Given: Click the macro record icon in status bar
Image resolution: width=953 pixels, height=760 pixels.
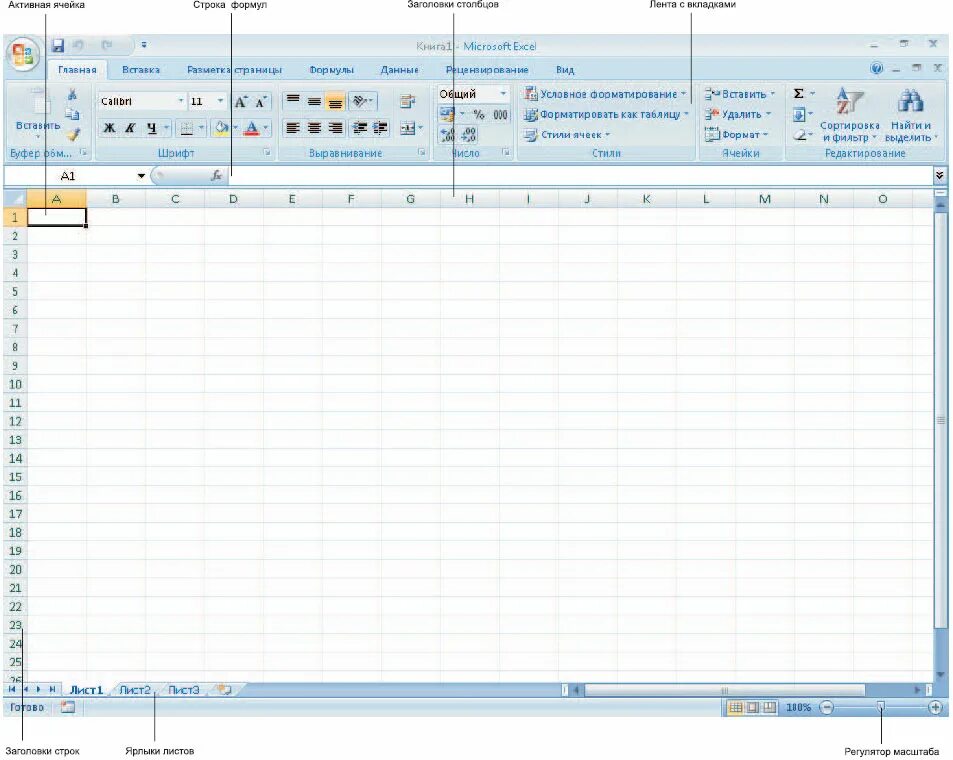Looking at the screenshot, I should click(67, 707).
